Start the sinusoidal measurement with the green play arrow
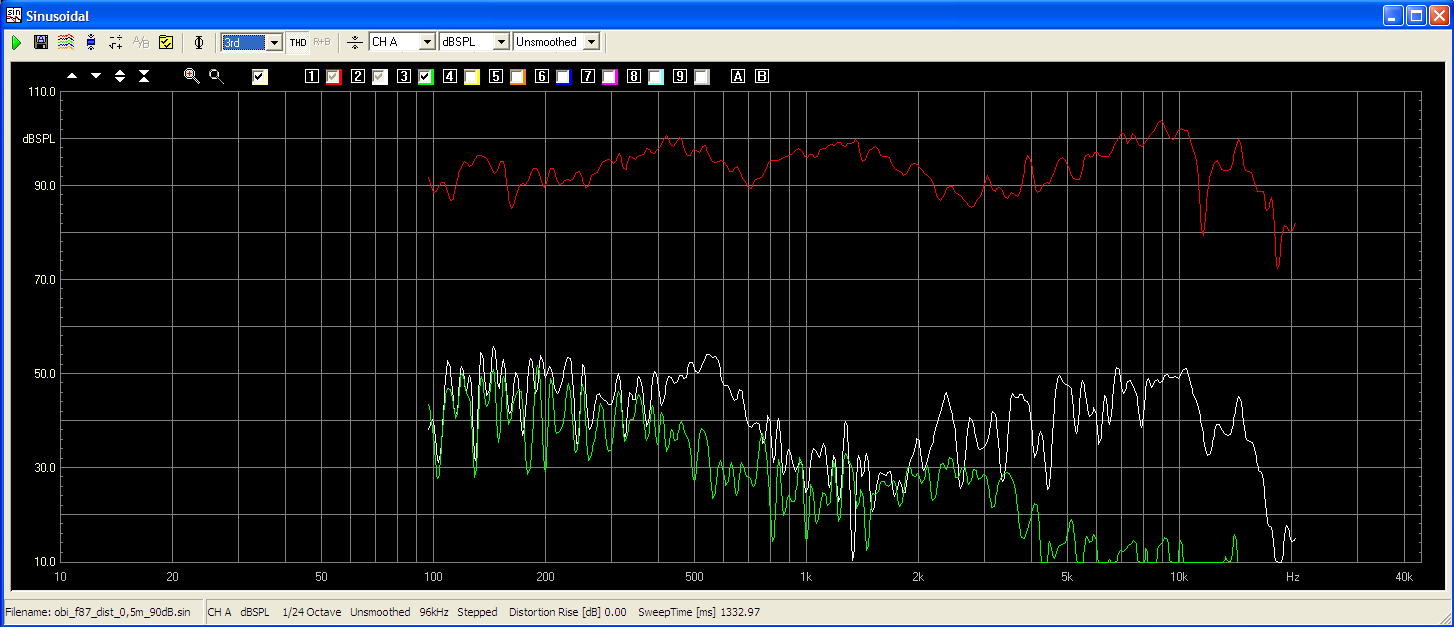Image resolution: width=1454 pixels, height=627 pixels. (17, 42)
